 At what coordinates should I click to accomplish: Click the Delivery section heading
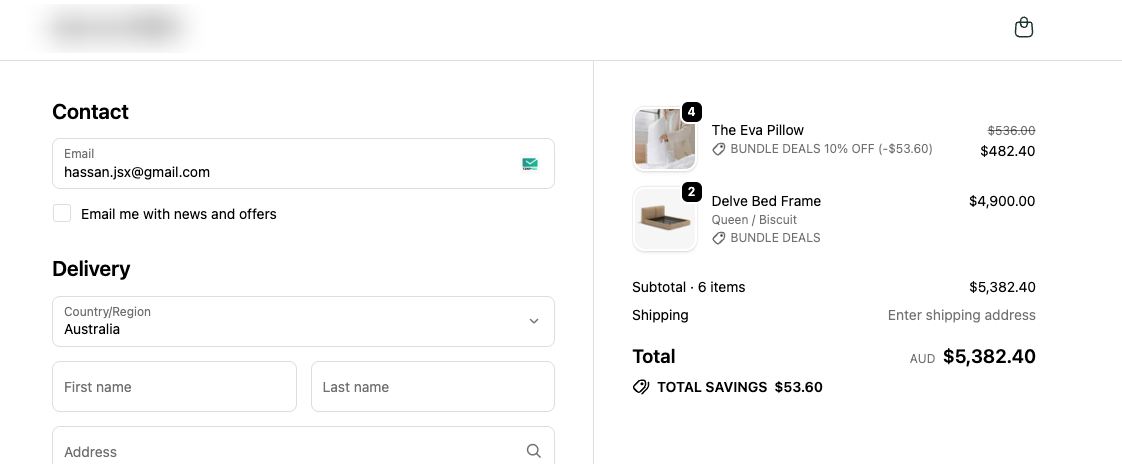(x=91, y=269)
